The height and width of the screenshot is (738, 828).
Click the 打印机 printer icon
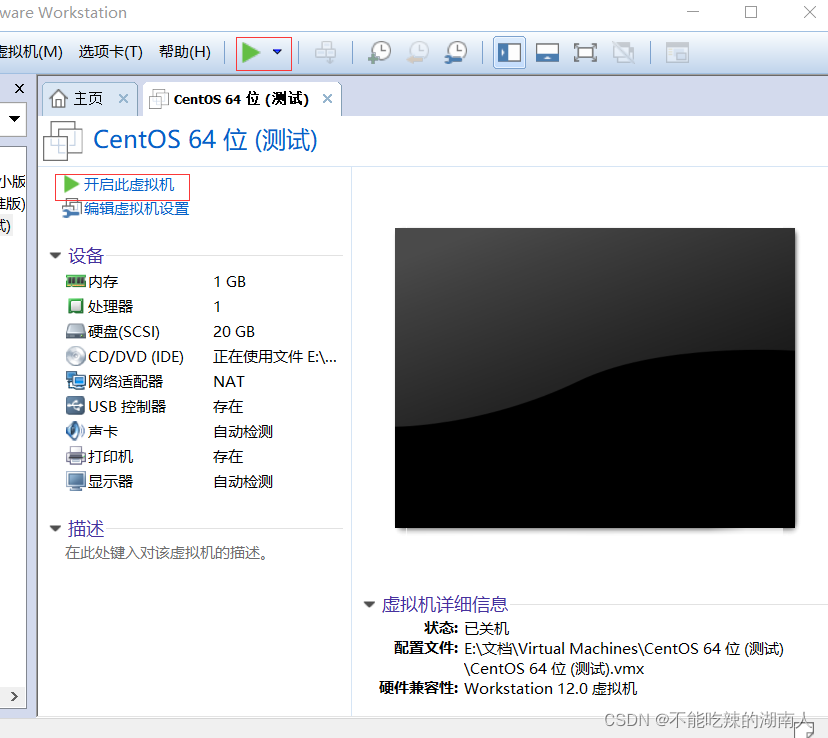tap(76, 456)
